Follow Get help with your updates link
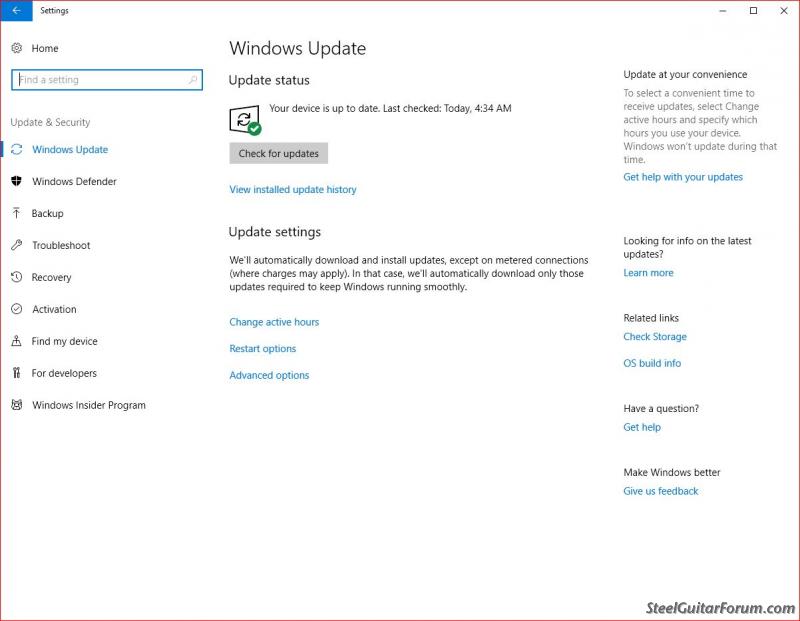This screenshot has width=800, height=621. click(683, 177)
